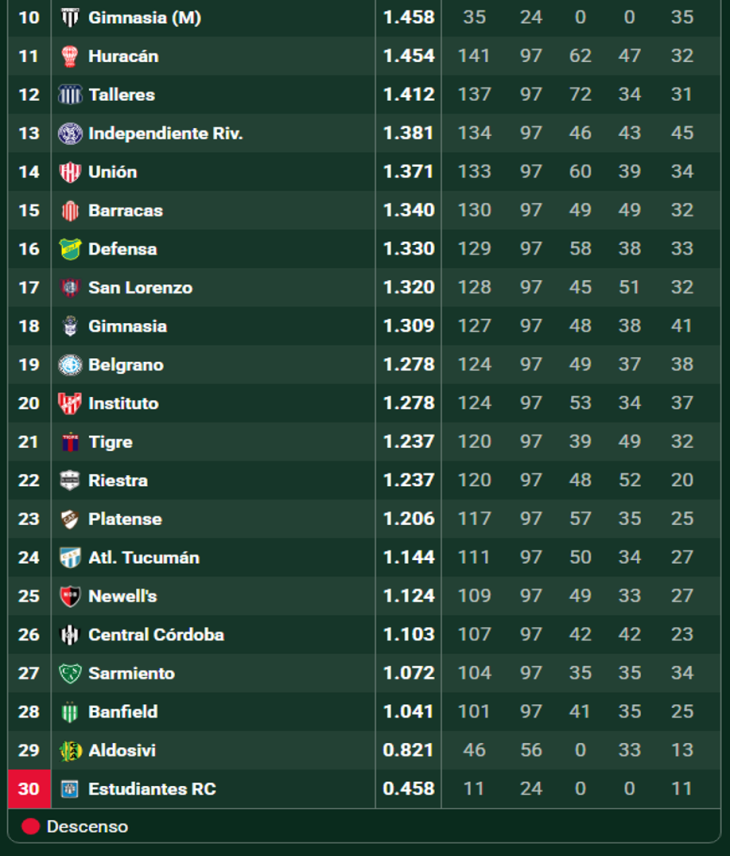Select the Platense team name
Image resolution: width=730 pixels, height=856 pixels.
[x=125, y=519]
